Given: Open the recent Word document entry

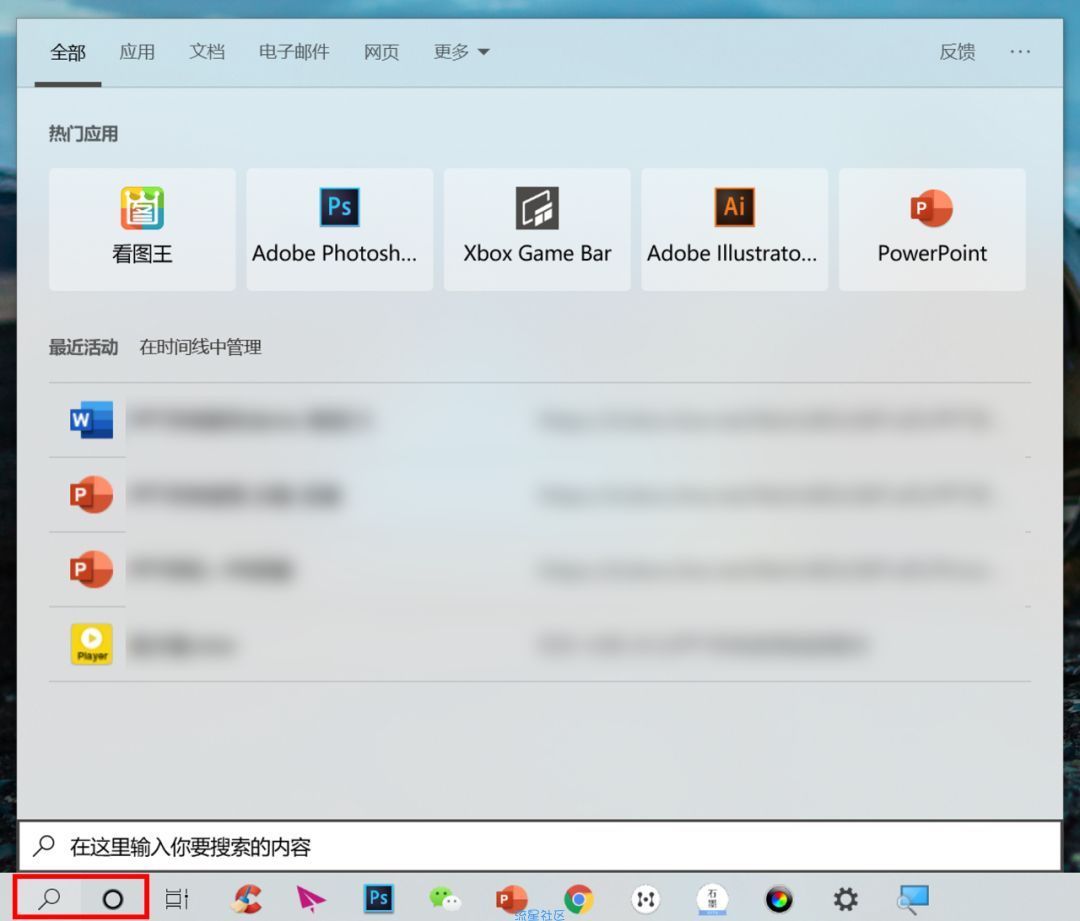Looking at the screenshot, I should click(x=539, y=420).
